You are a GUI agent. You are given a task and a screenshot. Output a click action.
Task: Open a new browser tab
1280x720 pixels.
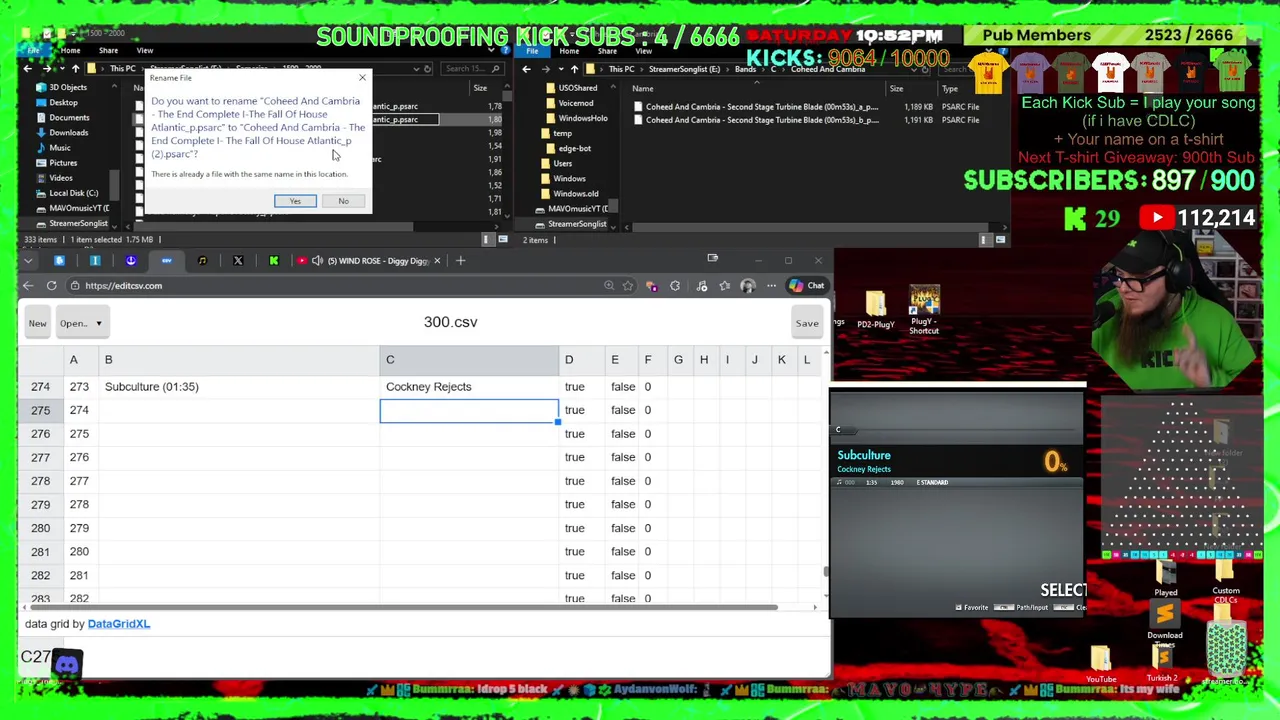[x=460, y=261]
